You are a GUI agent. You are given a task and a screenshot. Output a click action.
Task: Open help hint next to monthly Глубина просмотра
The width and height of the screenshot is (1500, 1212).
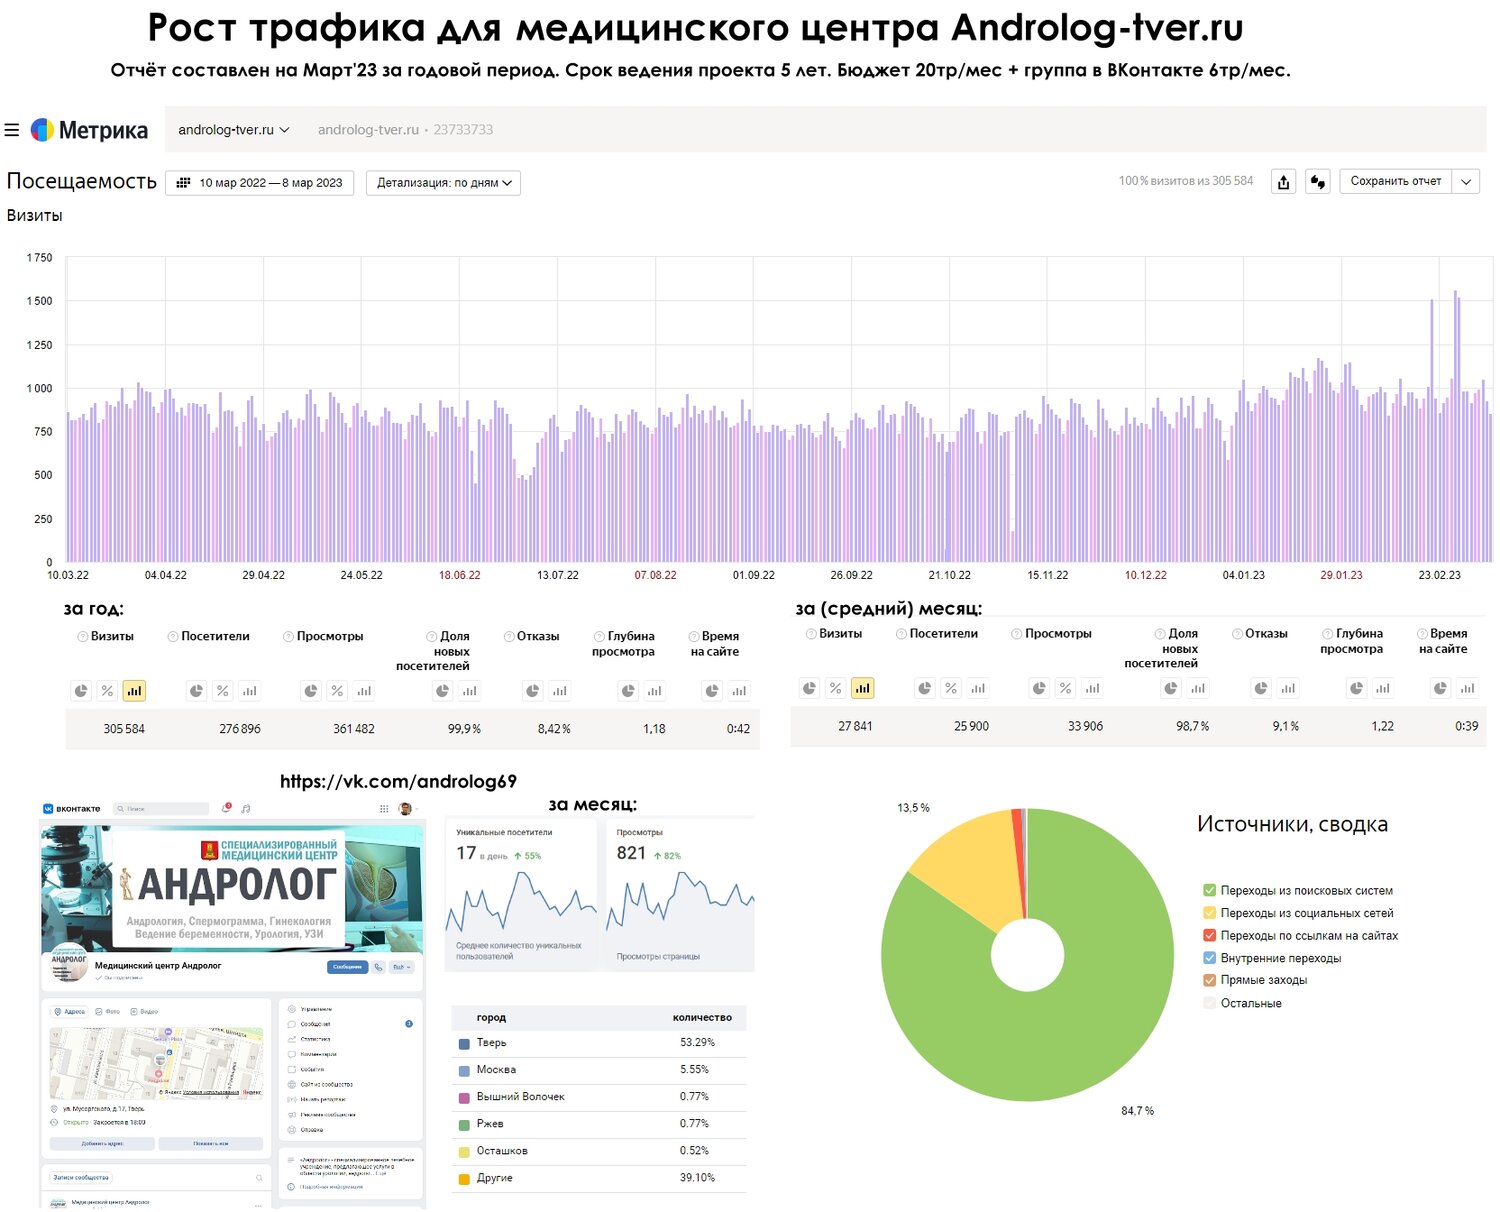[x=1328, y=634]
